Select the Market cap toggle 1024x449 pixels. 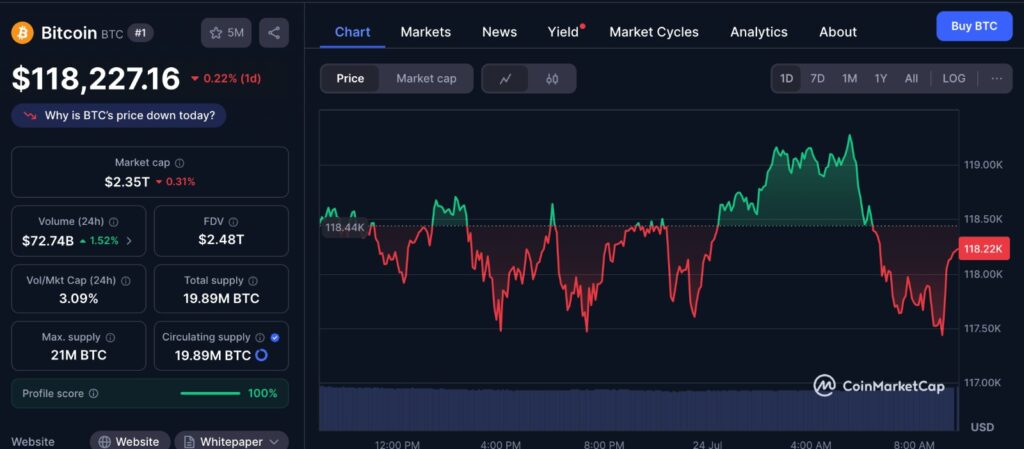[426, 79]
